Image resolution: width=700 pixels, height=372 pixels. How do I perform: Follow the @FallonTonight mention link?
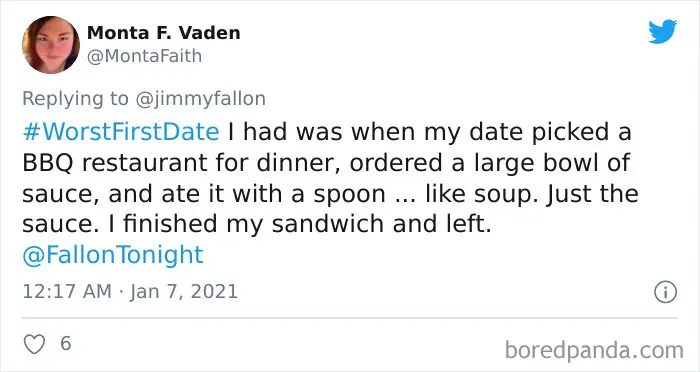point(113,255)
